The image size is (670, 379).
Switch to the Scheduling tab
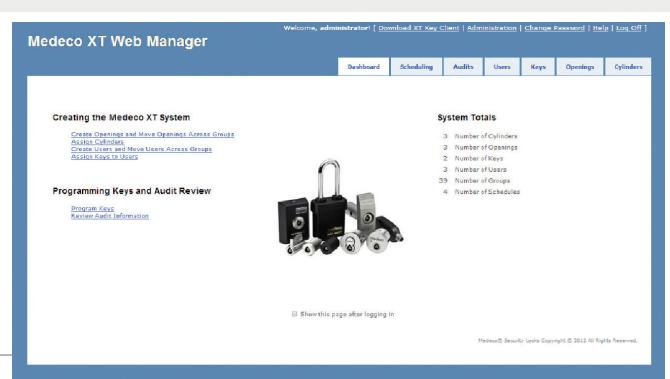tap(416, 67)
